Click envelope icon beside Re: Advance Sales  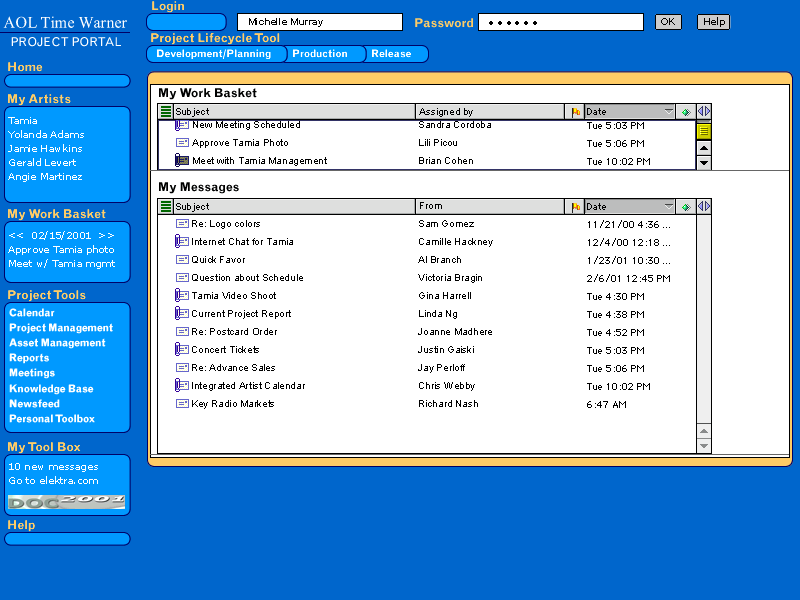[182, 368]
